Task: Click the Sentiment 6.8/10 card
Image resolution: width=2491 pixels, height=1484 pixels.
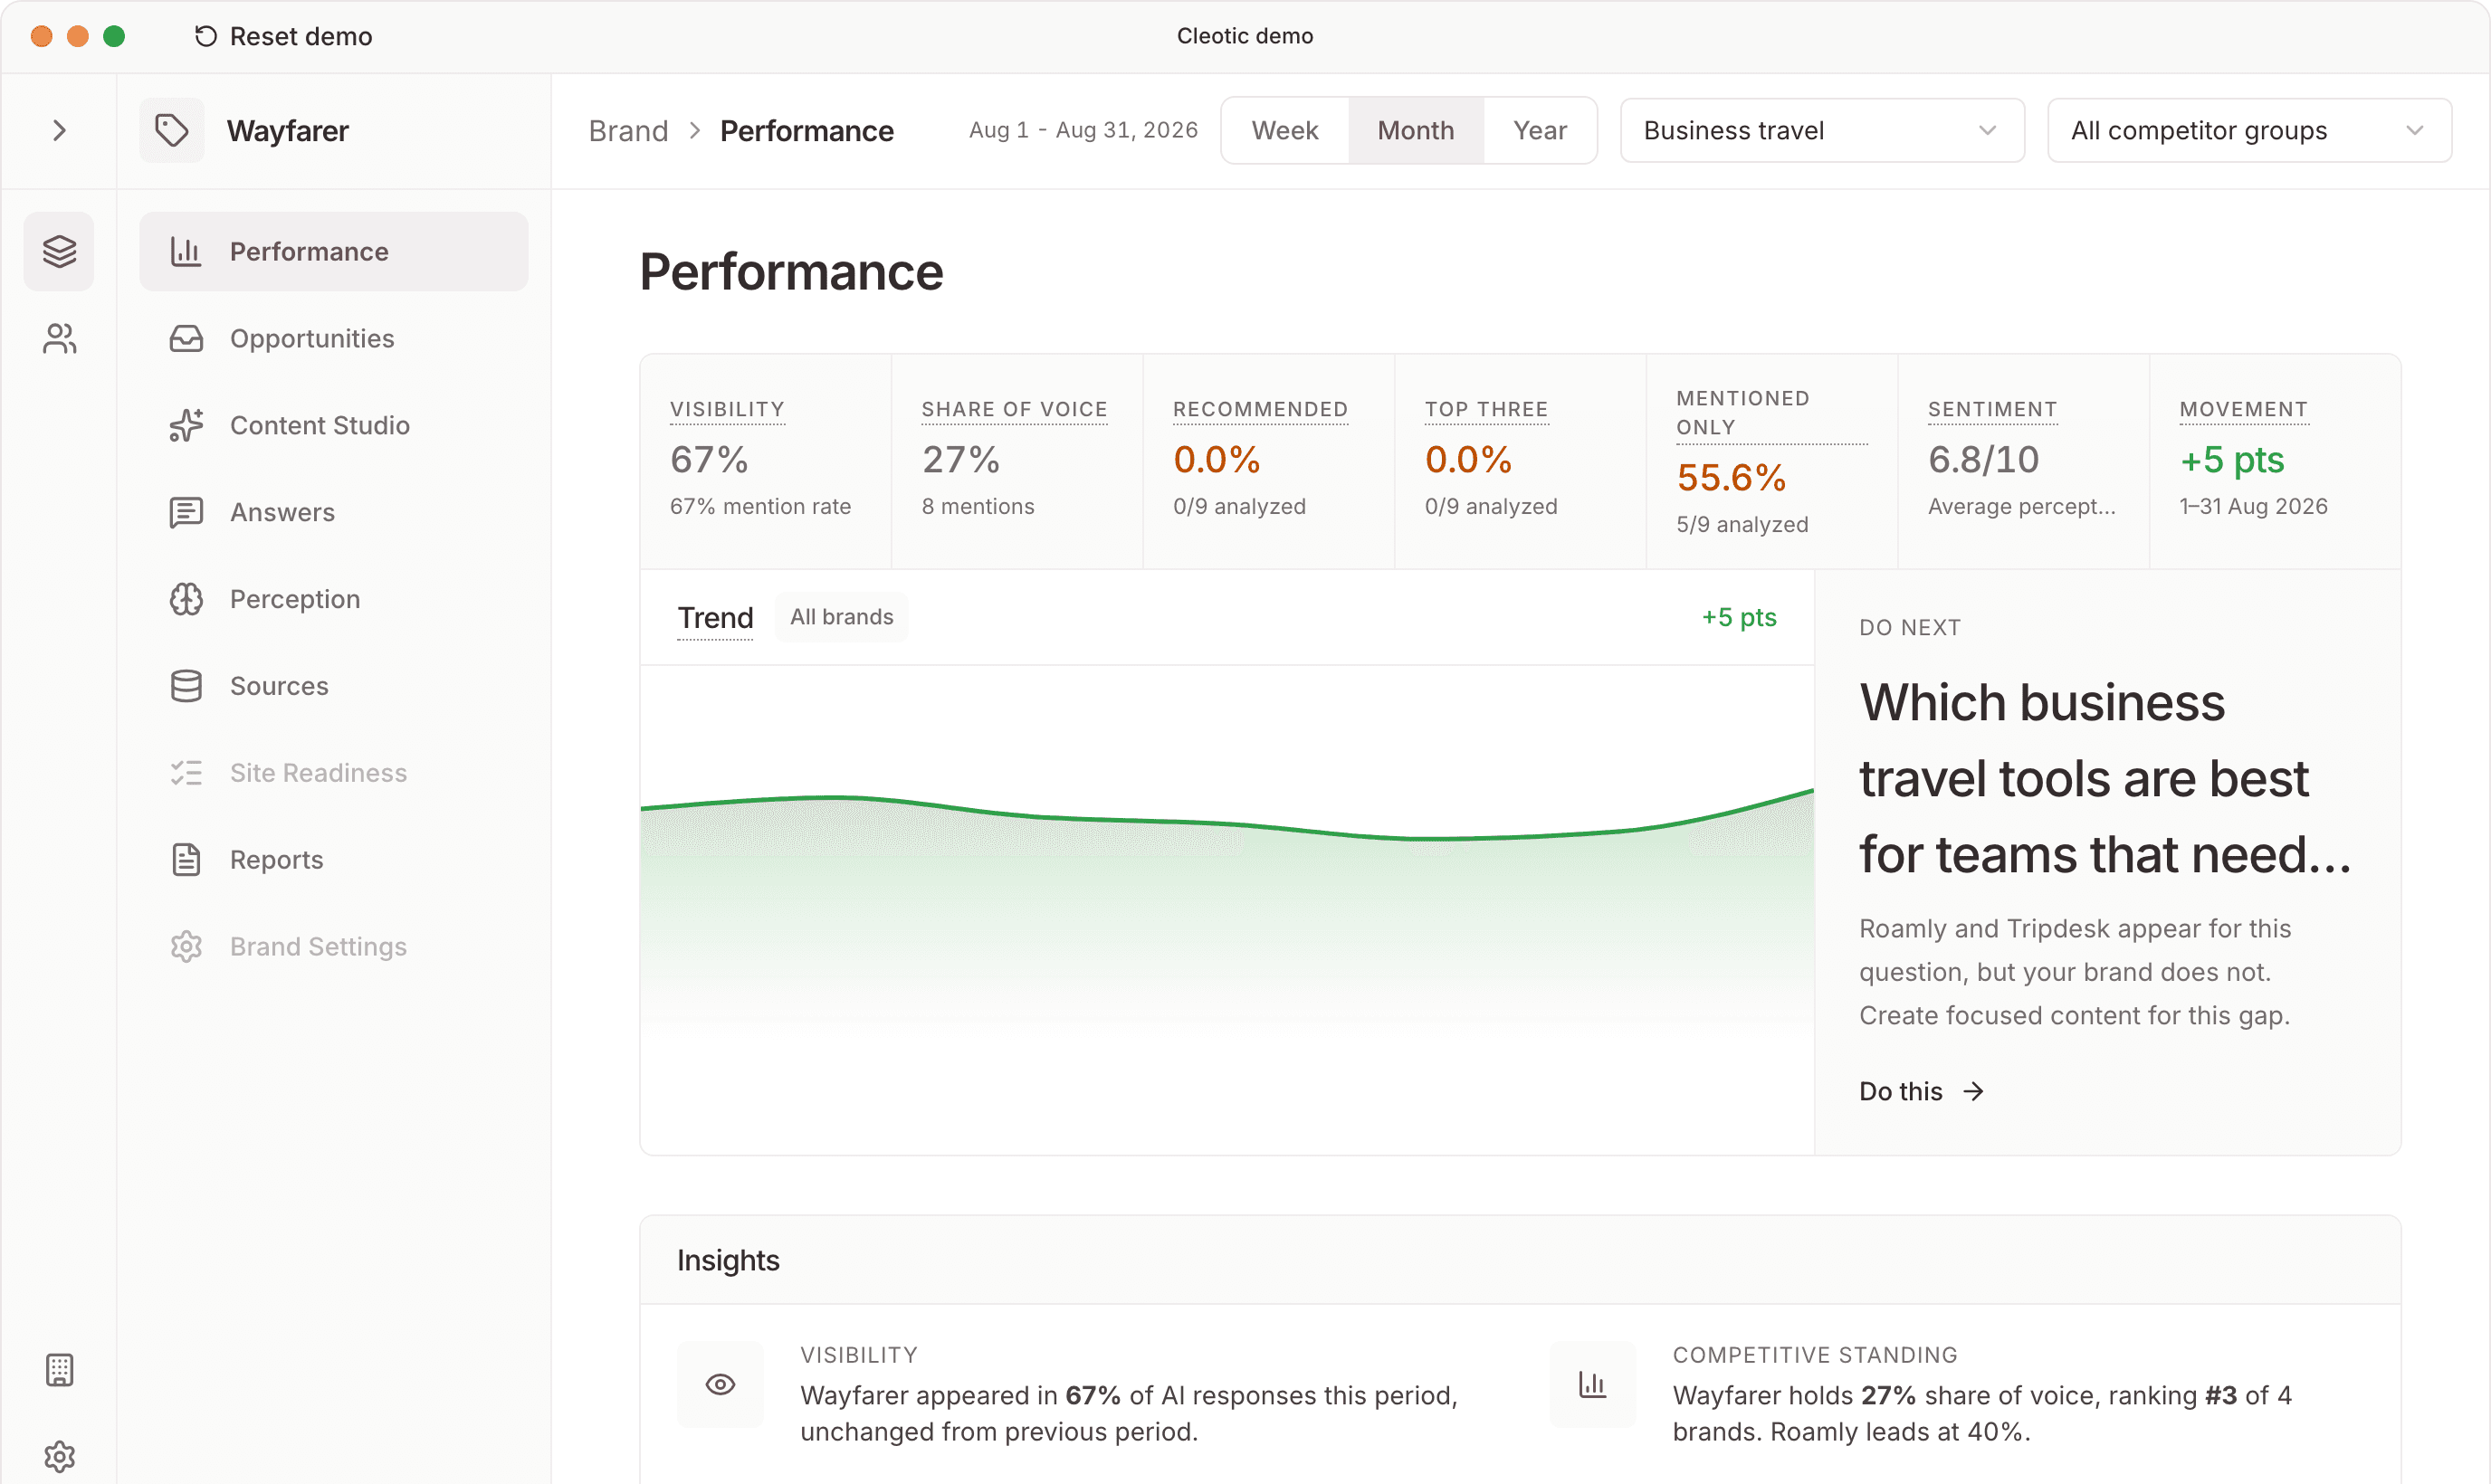Action: tap(2024, 461)
